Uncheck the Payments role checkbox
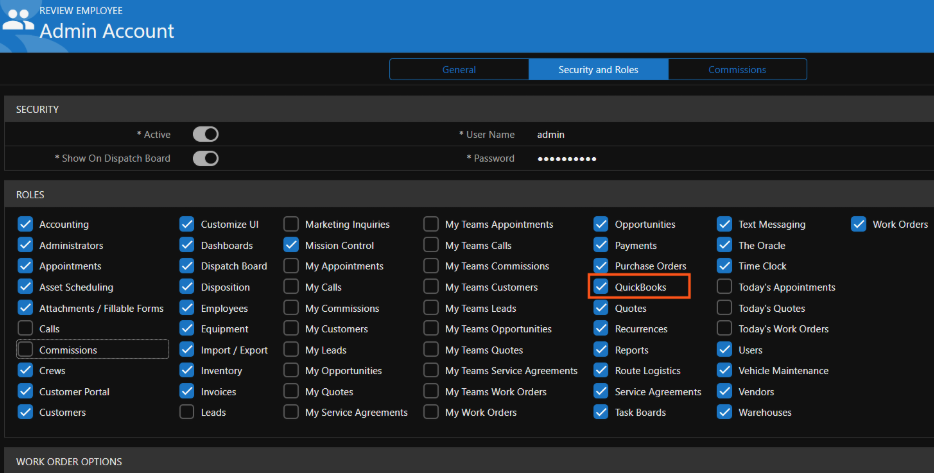Viewport: 934px width, 473px height. (600, 245)
